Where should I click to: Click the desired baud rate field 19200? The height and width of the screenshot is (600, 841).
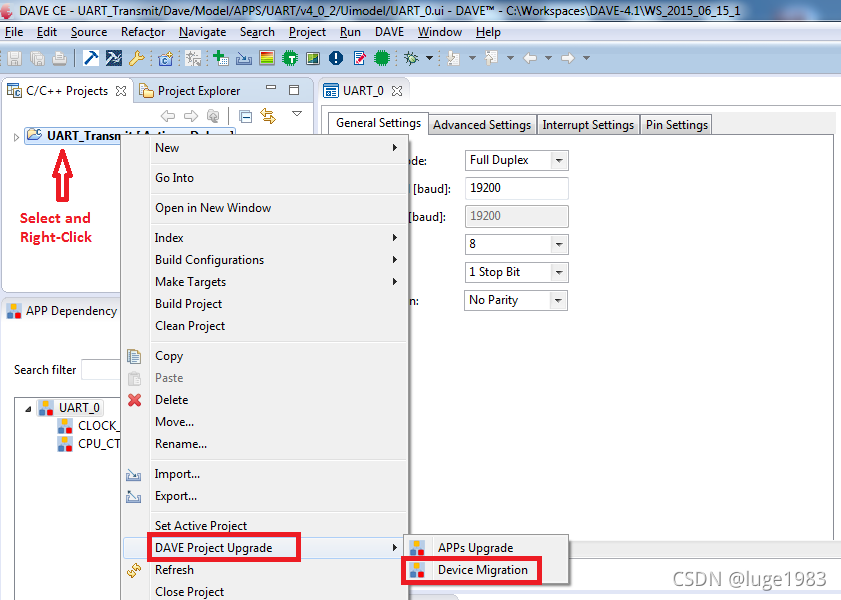tap(517, 188)
